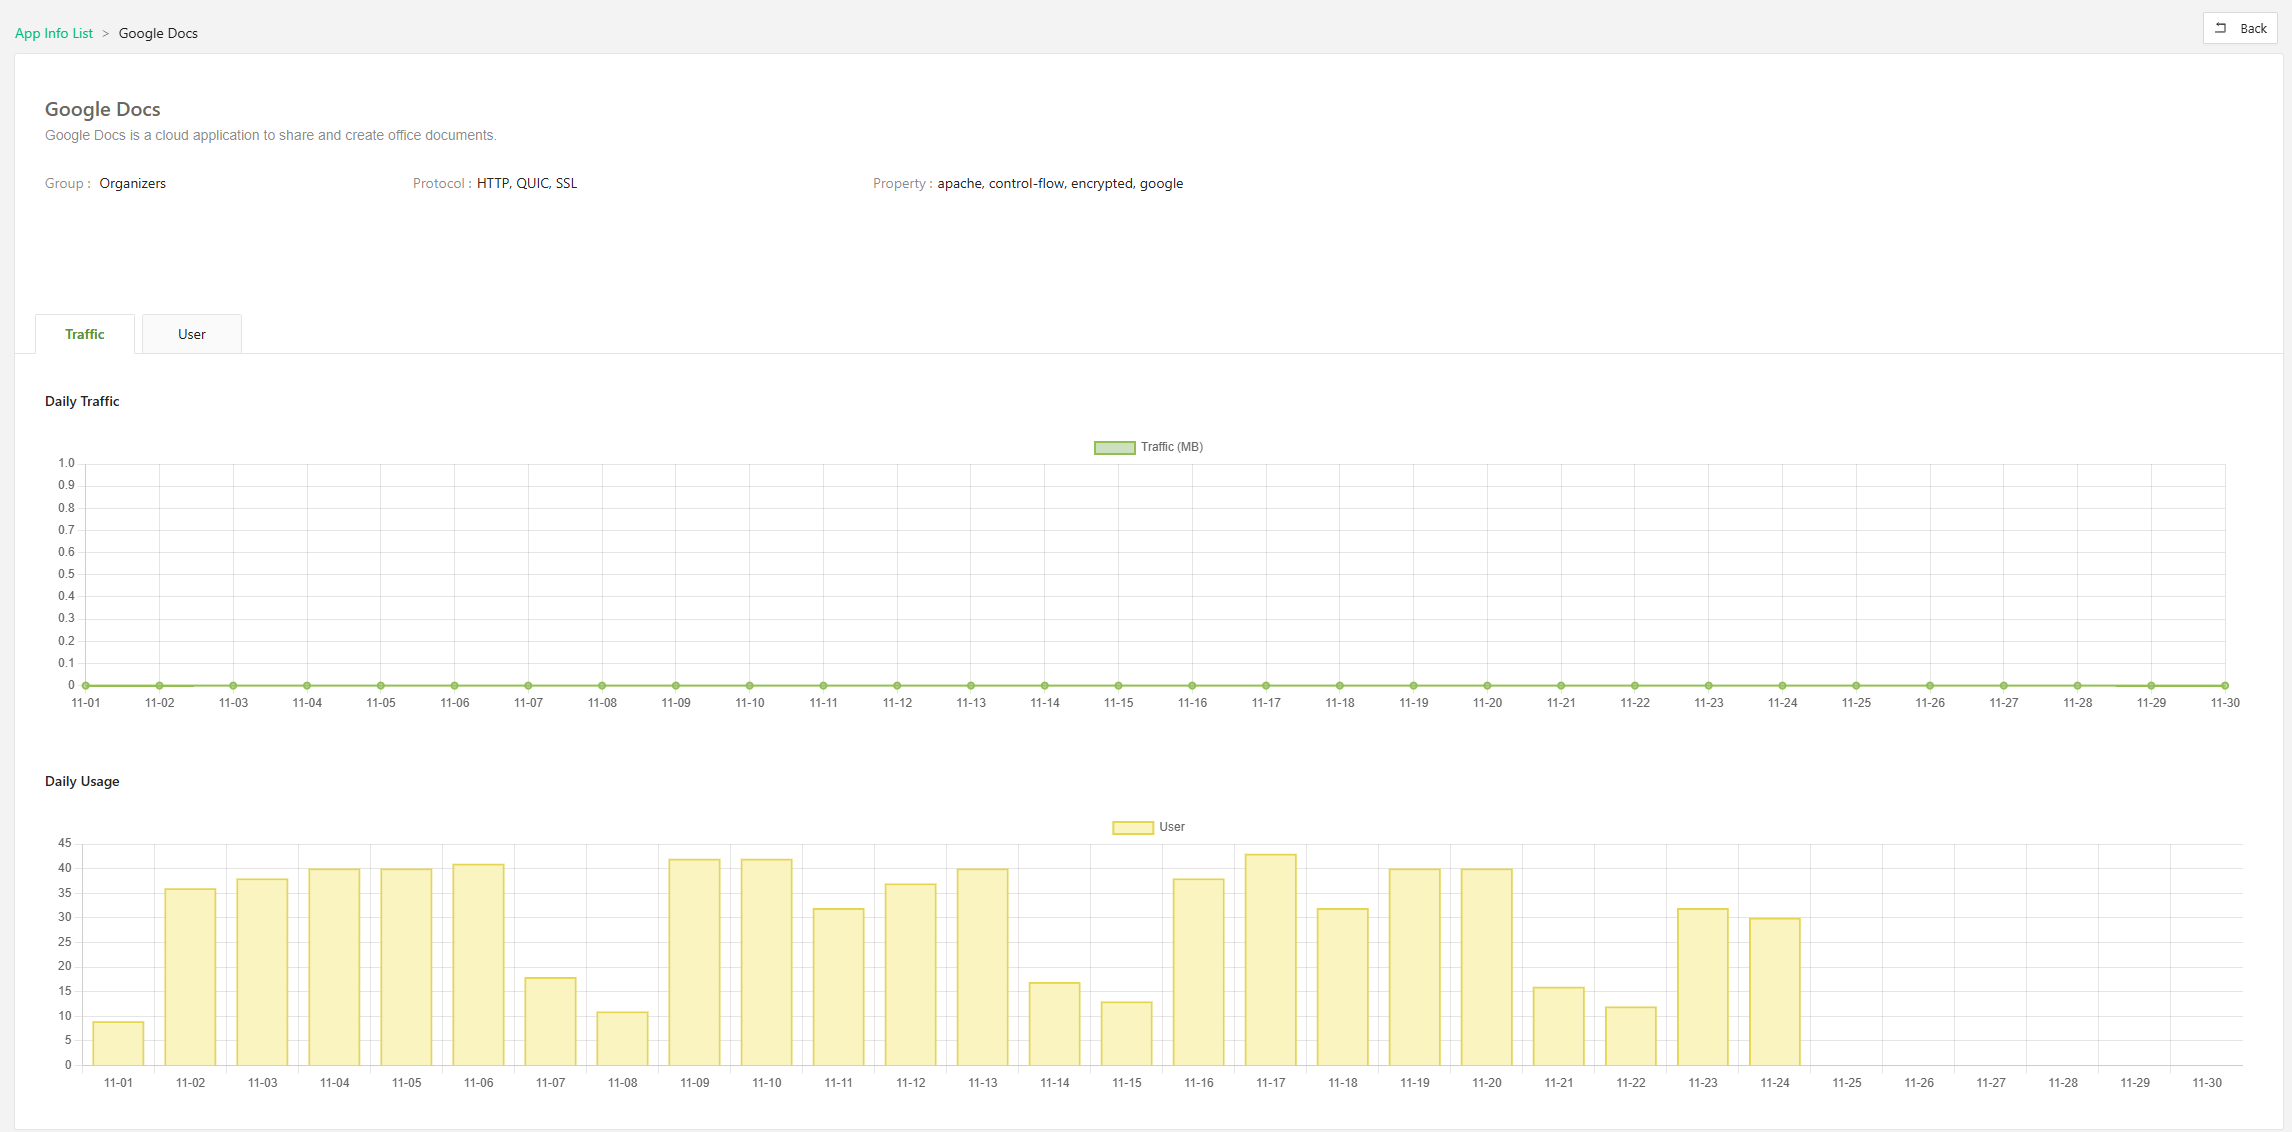2292x1132 pixels.
Task: Open App Info List breadcrumb link
Action: coord(54,33)
